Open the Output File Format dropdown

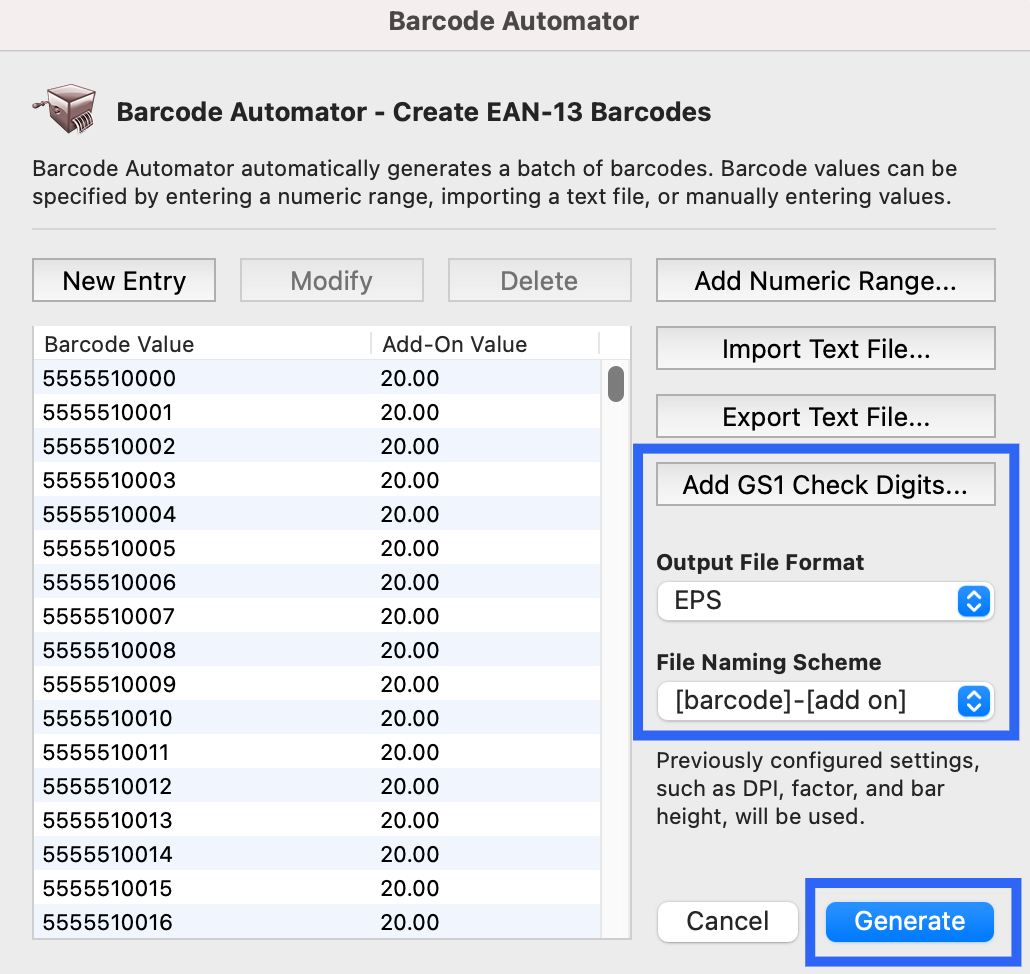(x=825, y=600)
